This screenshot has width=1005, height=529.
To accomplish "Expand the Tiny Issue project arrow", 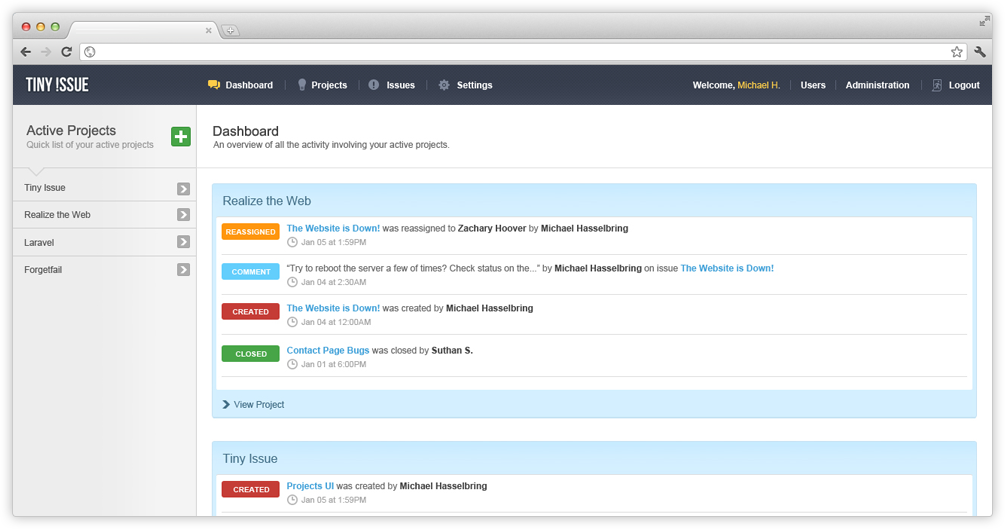I will (183, 188).
